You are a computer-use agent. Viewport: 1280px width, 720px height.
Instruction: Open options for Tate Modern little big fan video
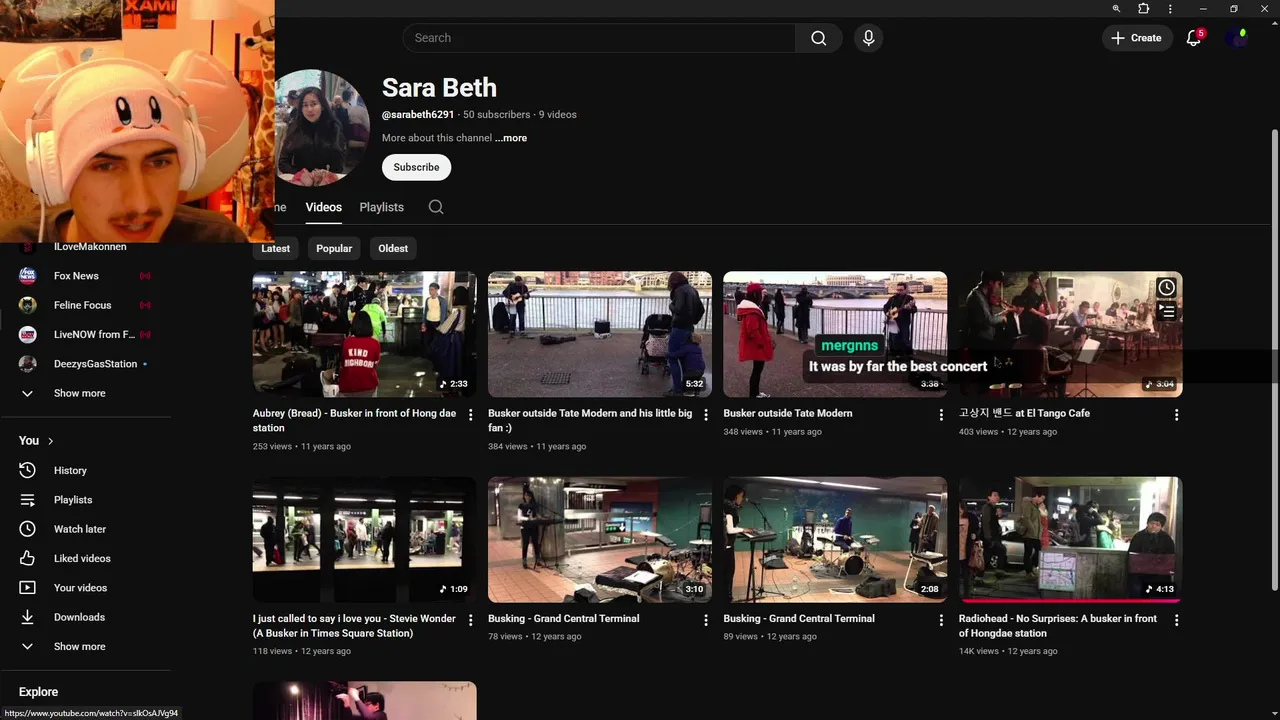coord(705,414)
